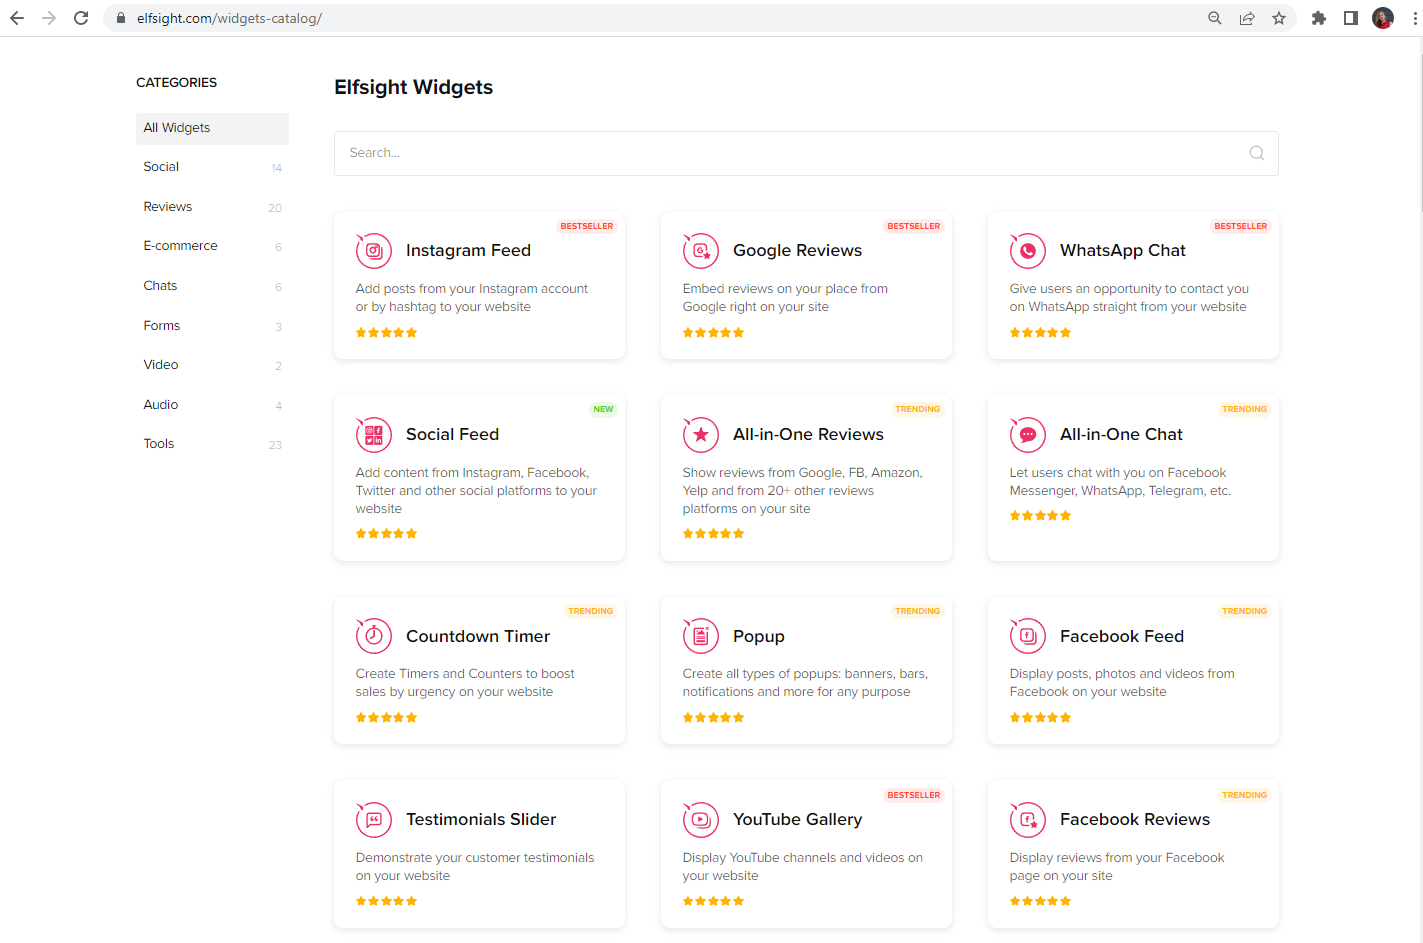Screen dimensions: 1423x943
Task: Open the Instagram Feed widget title
Action: pos(468,251)
